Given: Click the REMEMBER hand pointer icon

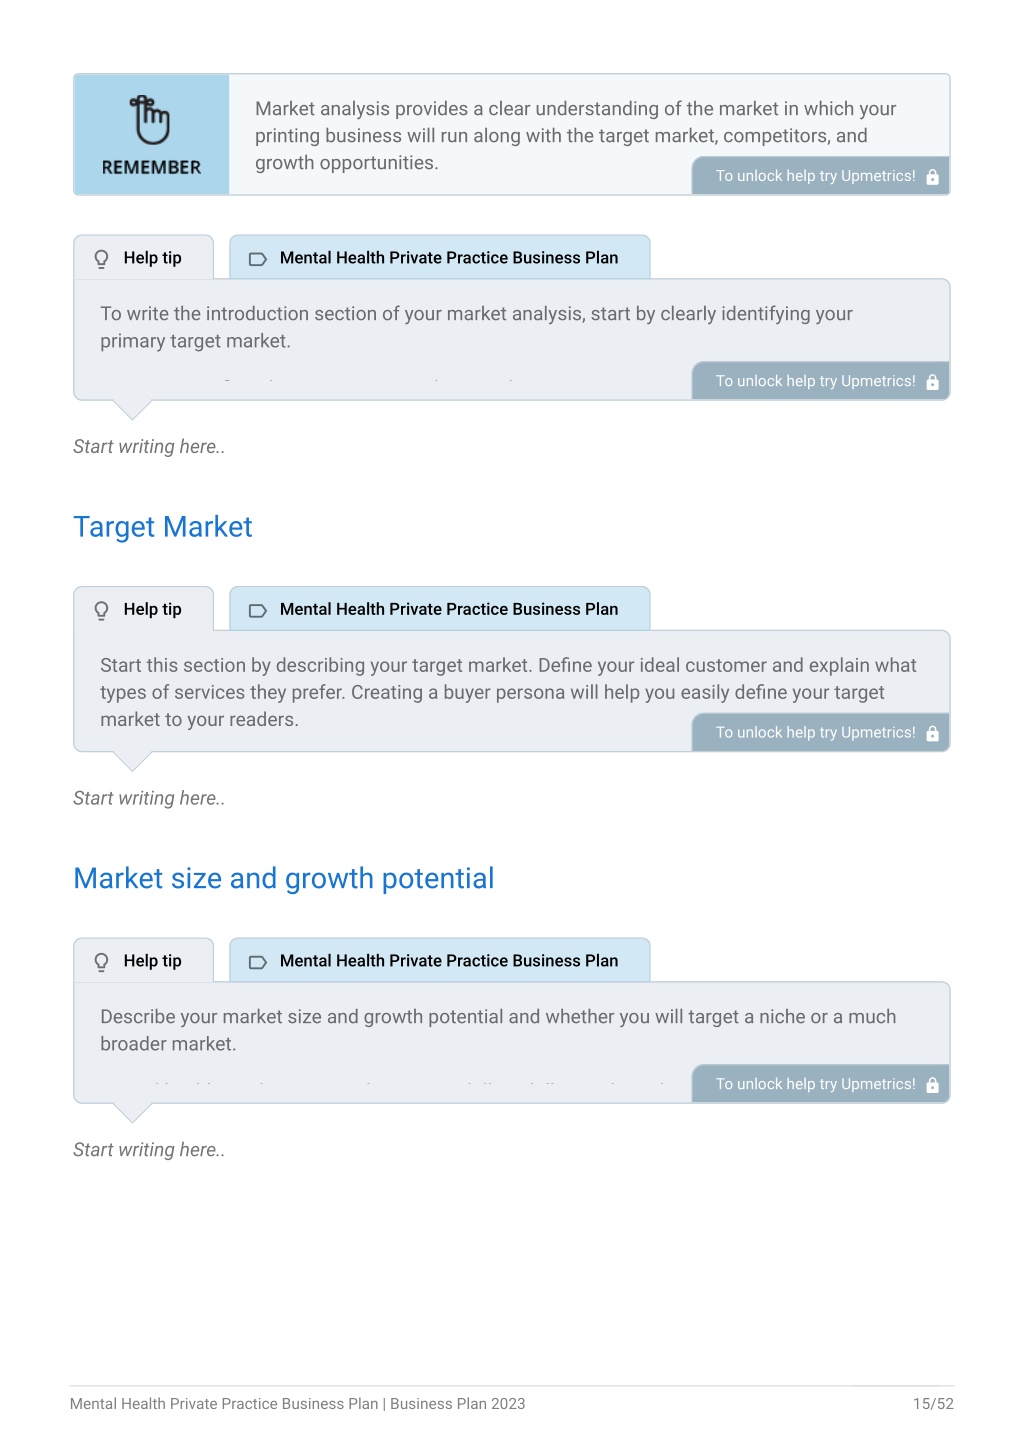Looking at the screenshot, I should coord(151,120).
